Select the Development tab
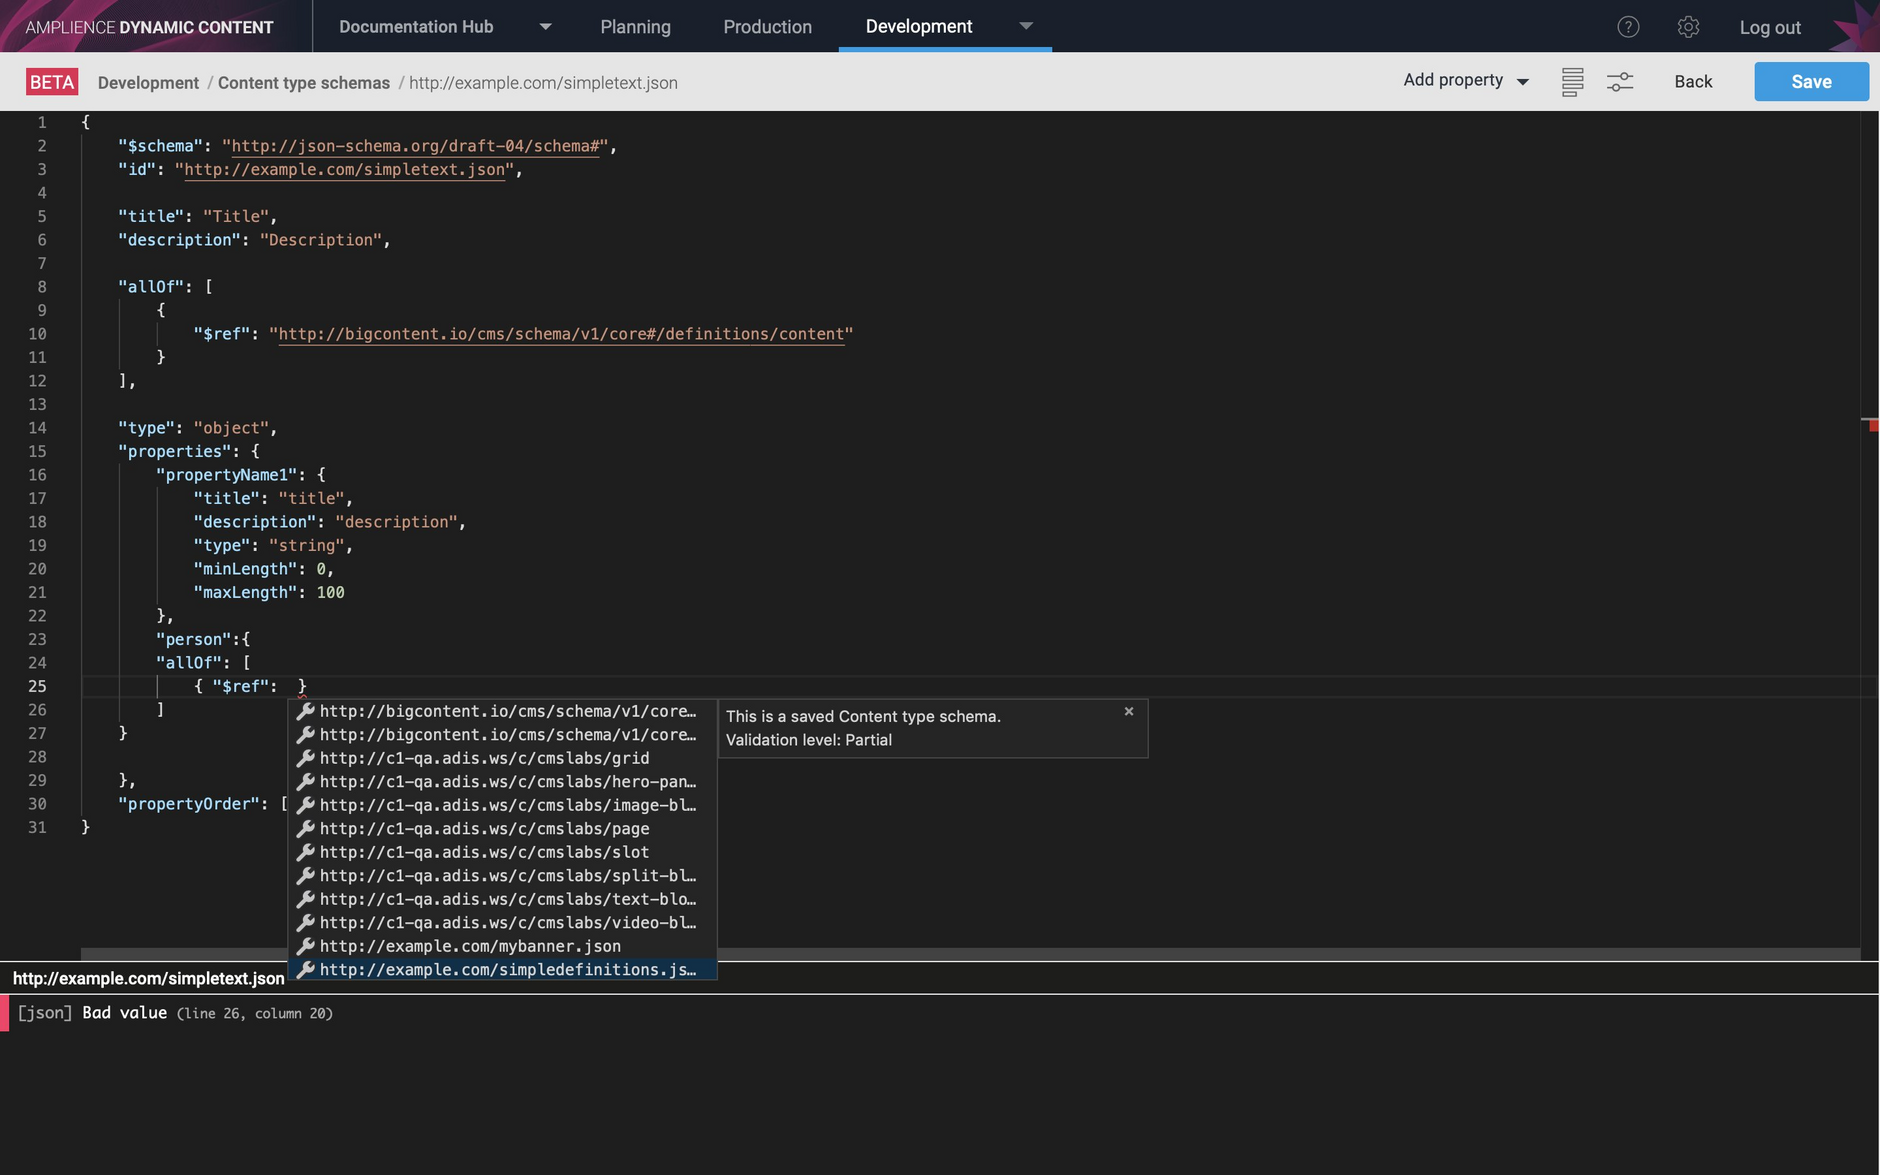This screenshot has height=1175, width=1880. pos(919,26)
